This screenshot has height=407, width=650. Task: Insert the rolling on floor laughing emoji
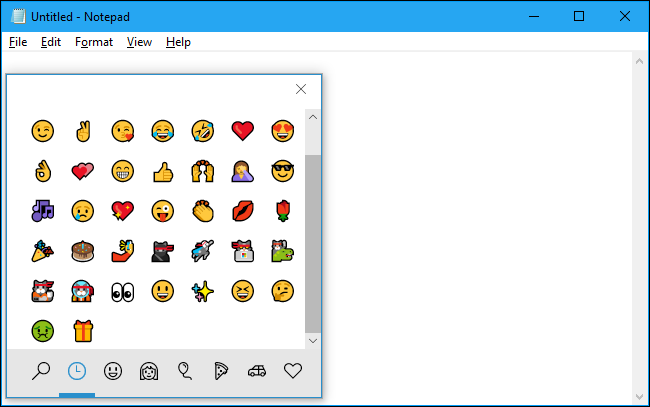pyautogui.click(x=203, y=131)
